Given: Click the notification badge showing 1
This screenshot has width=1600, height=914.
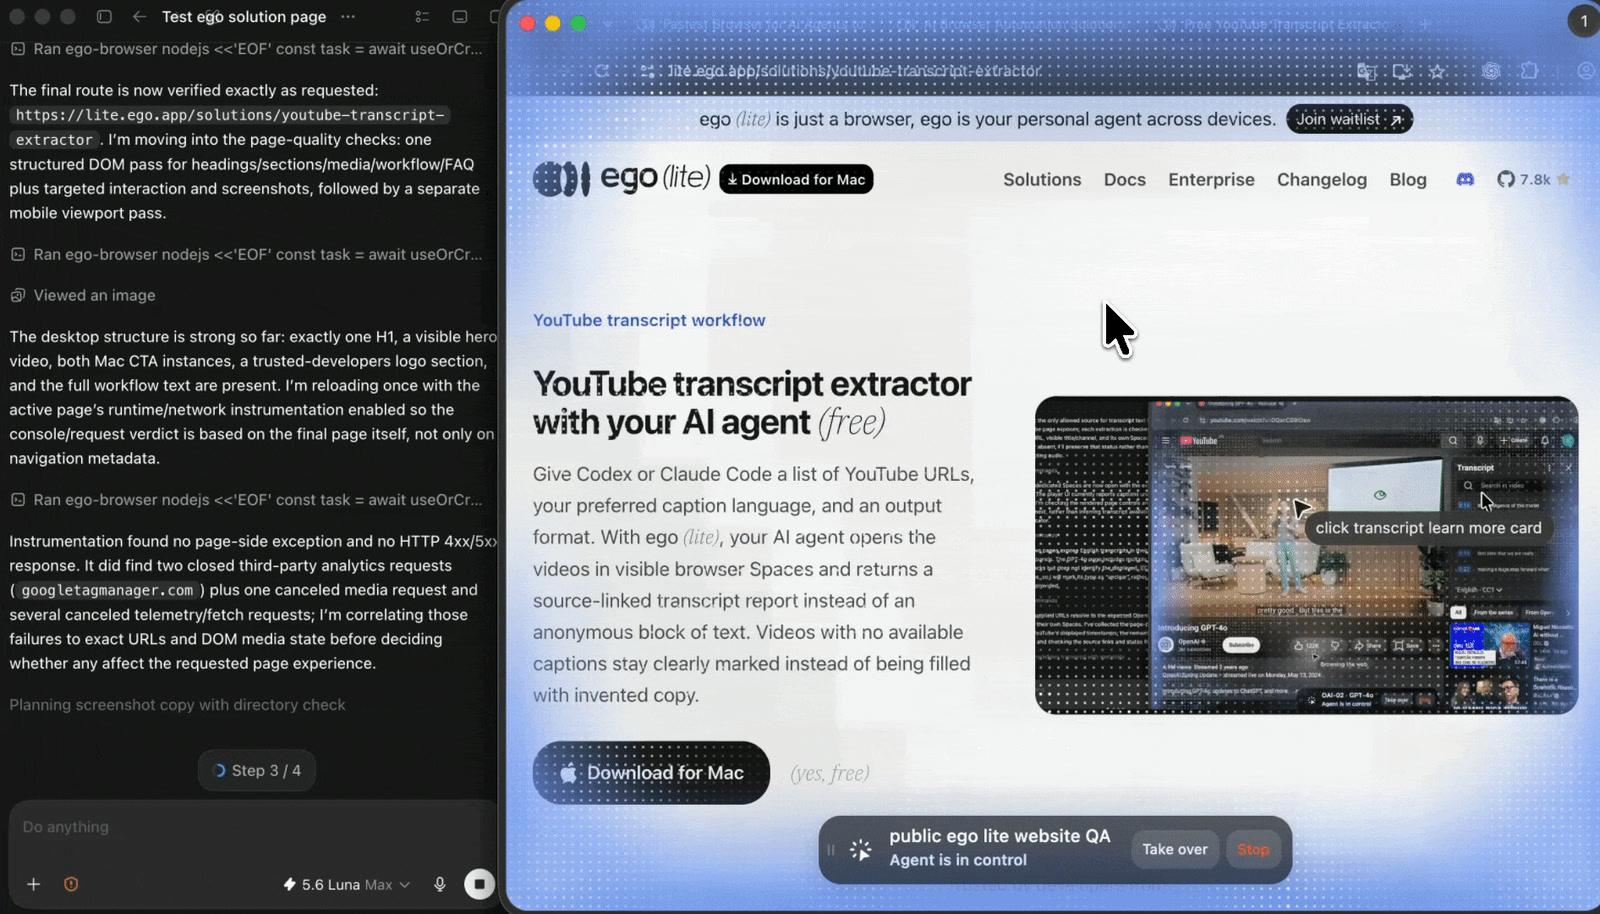Looking at the screenshot, I should coord(1583,21).
